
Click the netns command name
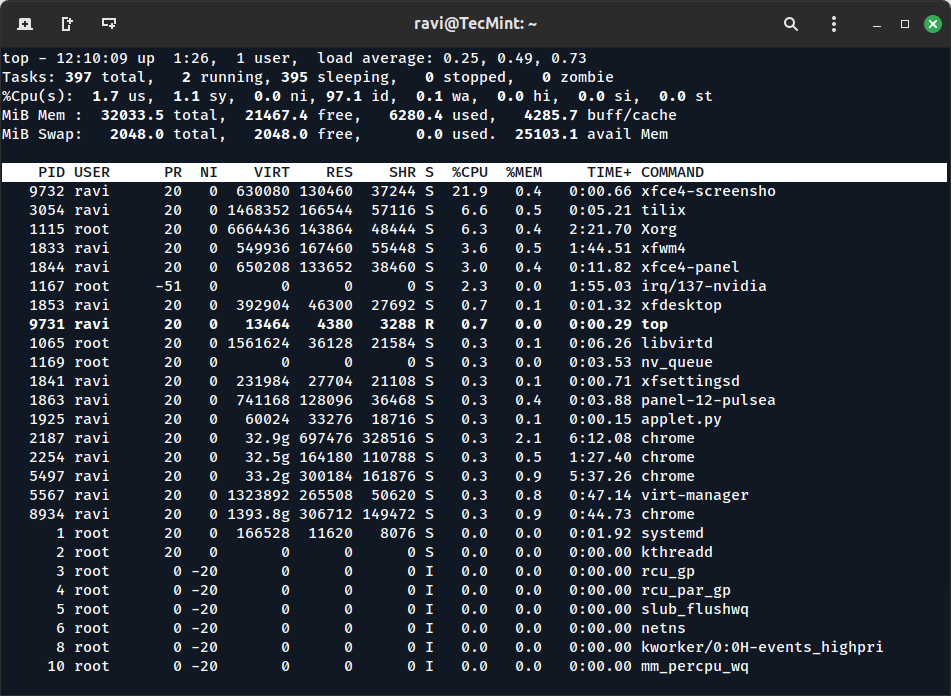point(664,628)
